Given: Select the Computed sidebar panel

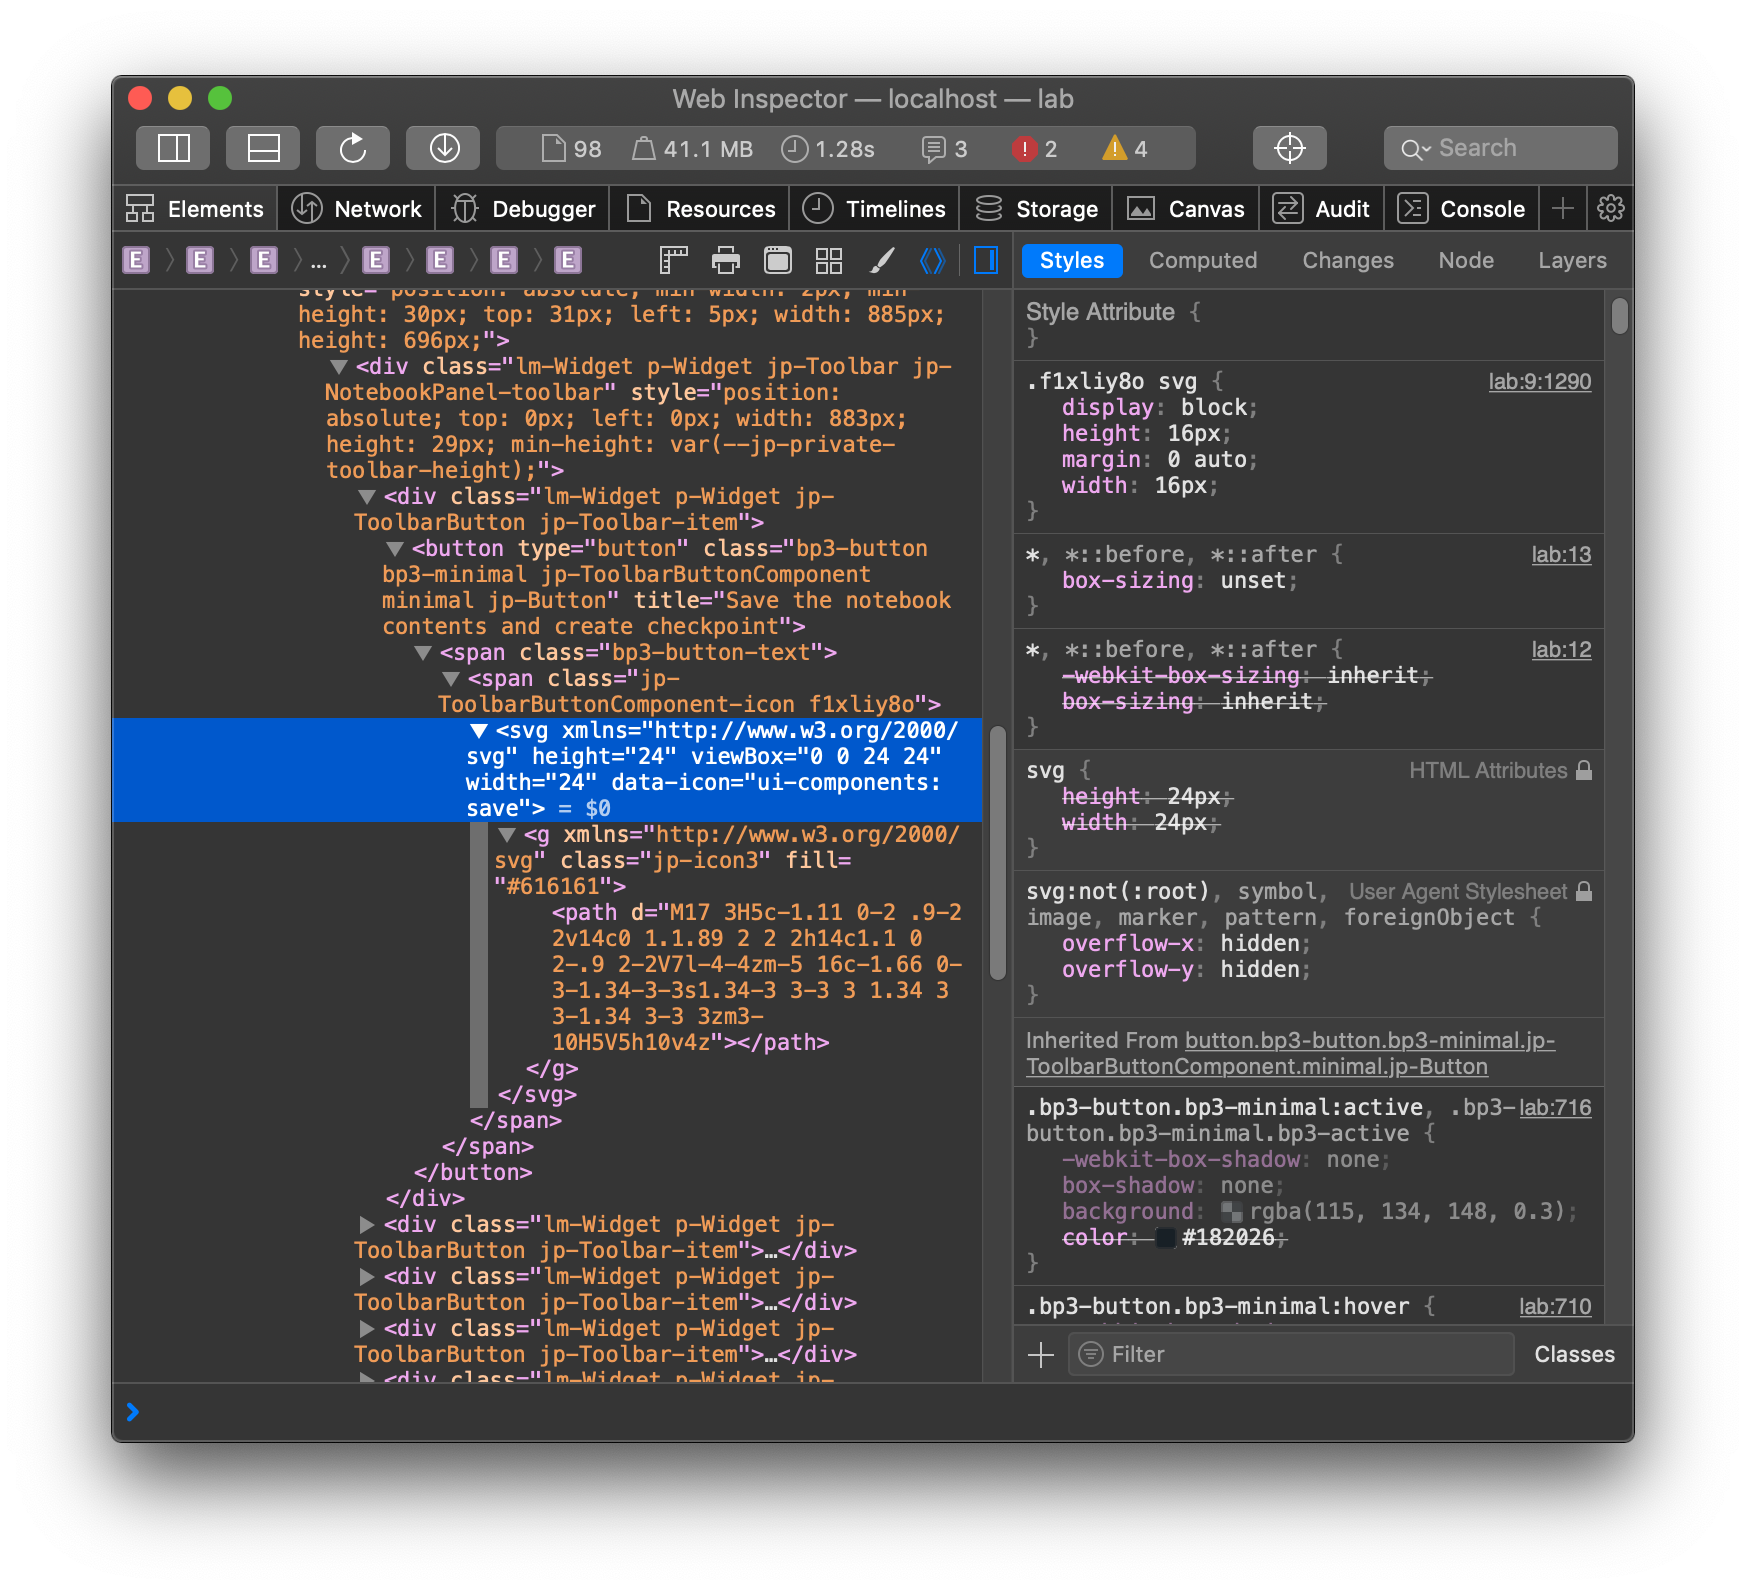Looking at the screenshot, I should tap(1203, 260).
